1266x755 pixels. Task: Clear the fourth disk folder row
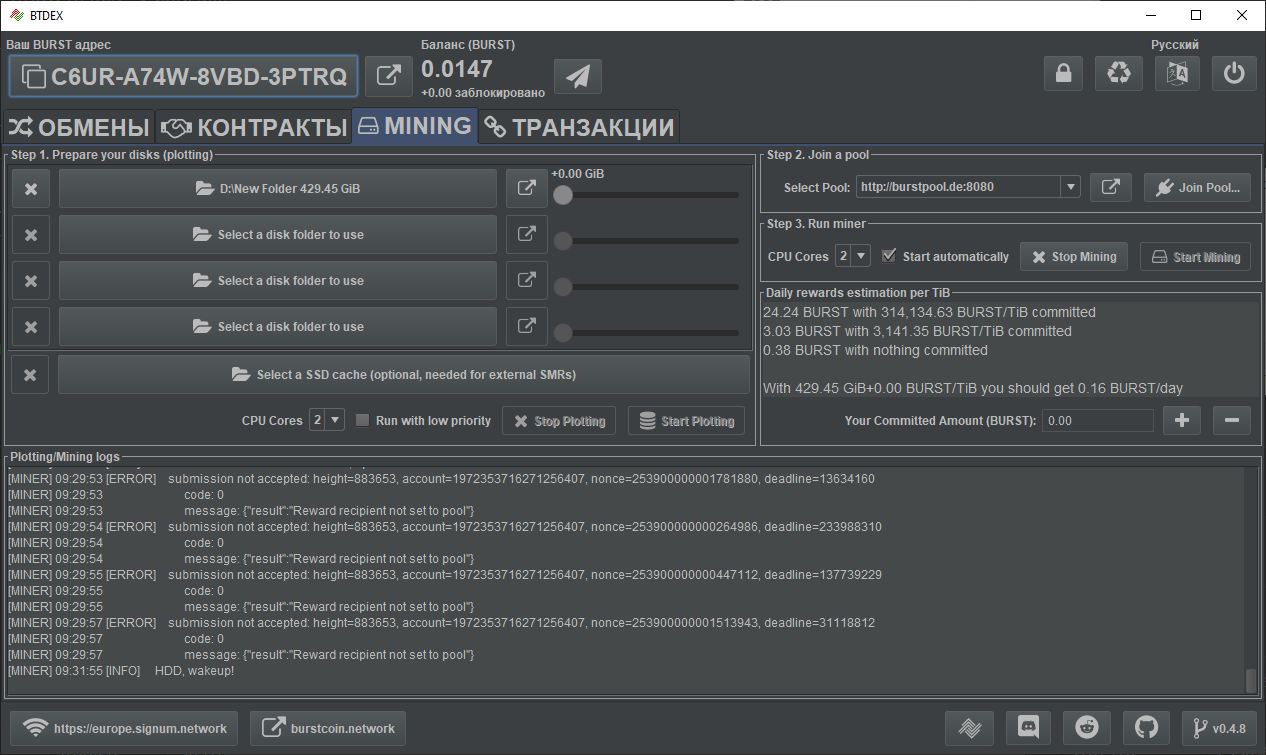coord(31,326)
